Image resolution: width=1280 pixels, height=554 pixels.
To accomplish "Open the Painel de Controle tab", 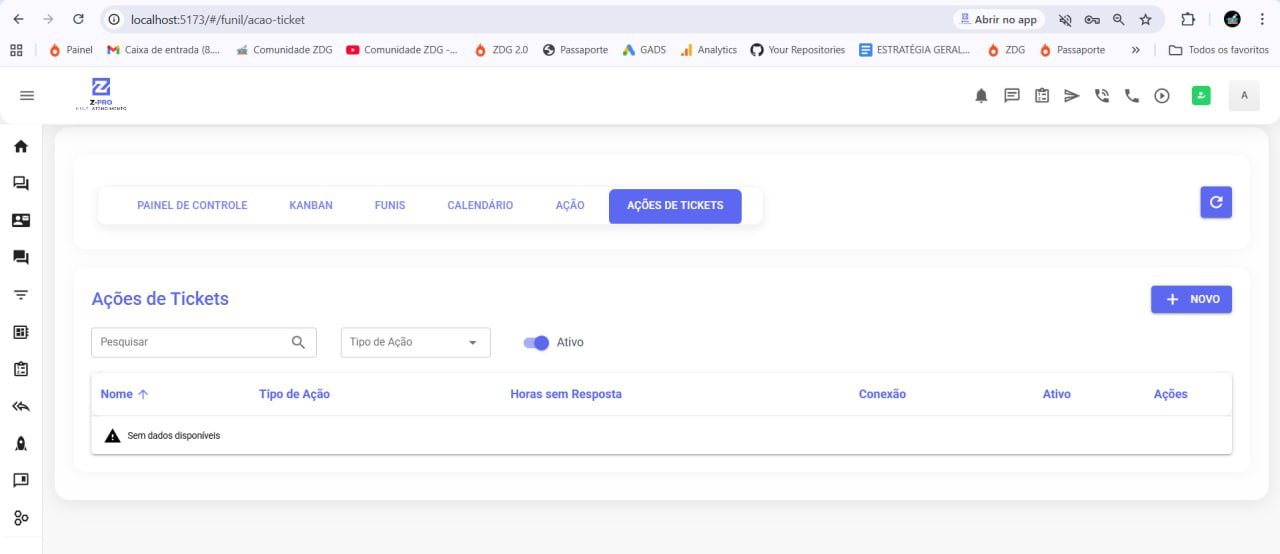I will [x=192, y=206].
